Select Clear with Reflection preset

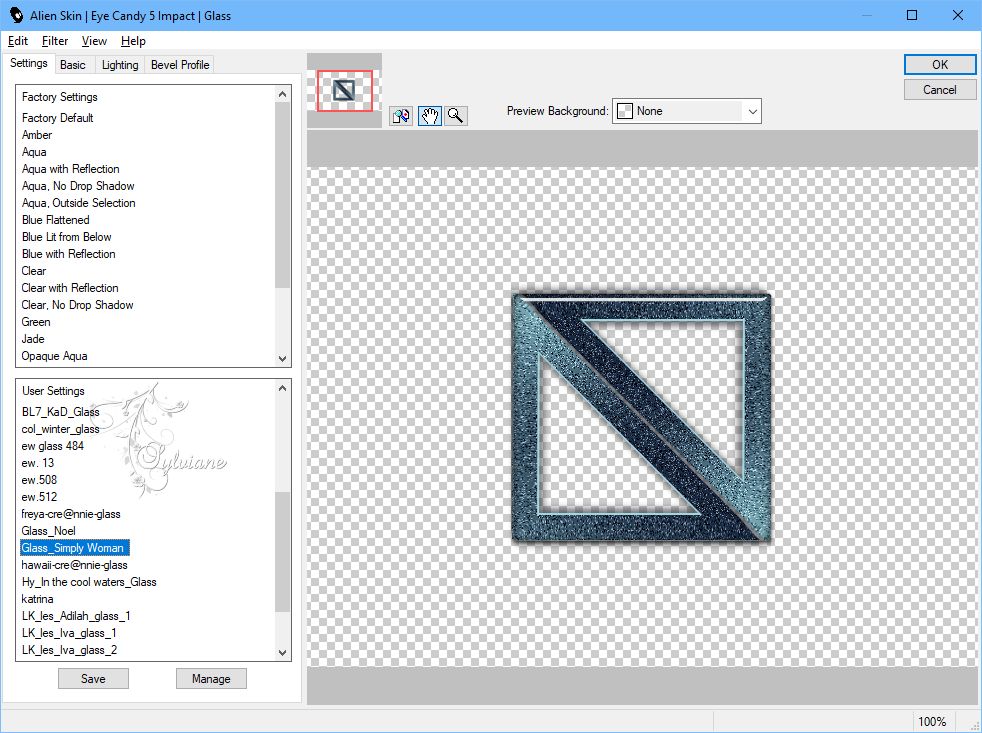pyautogui.click(x=70, y=288)
